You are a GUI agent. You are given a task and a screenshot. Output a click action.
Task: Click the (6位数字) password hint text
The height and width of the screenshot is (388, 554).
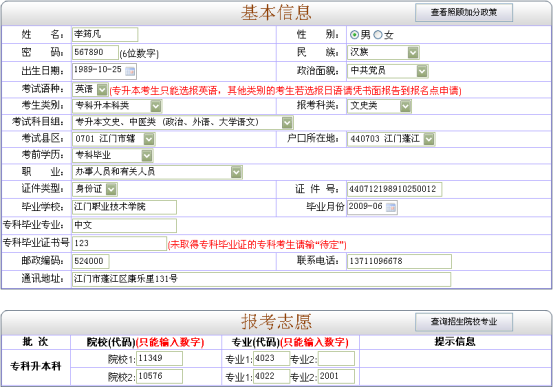tap(139, 54)
